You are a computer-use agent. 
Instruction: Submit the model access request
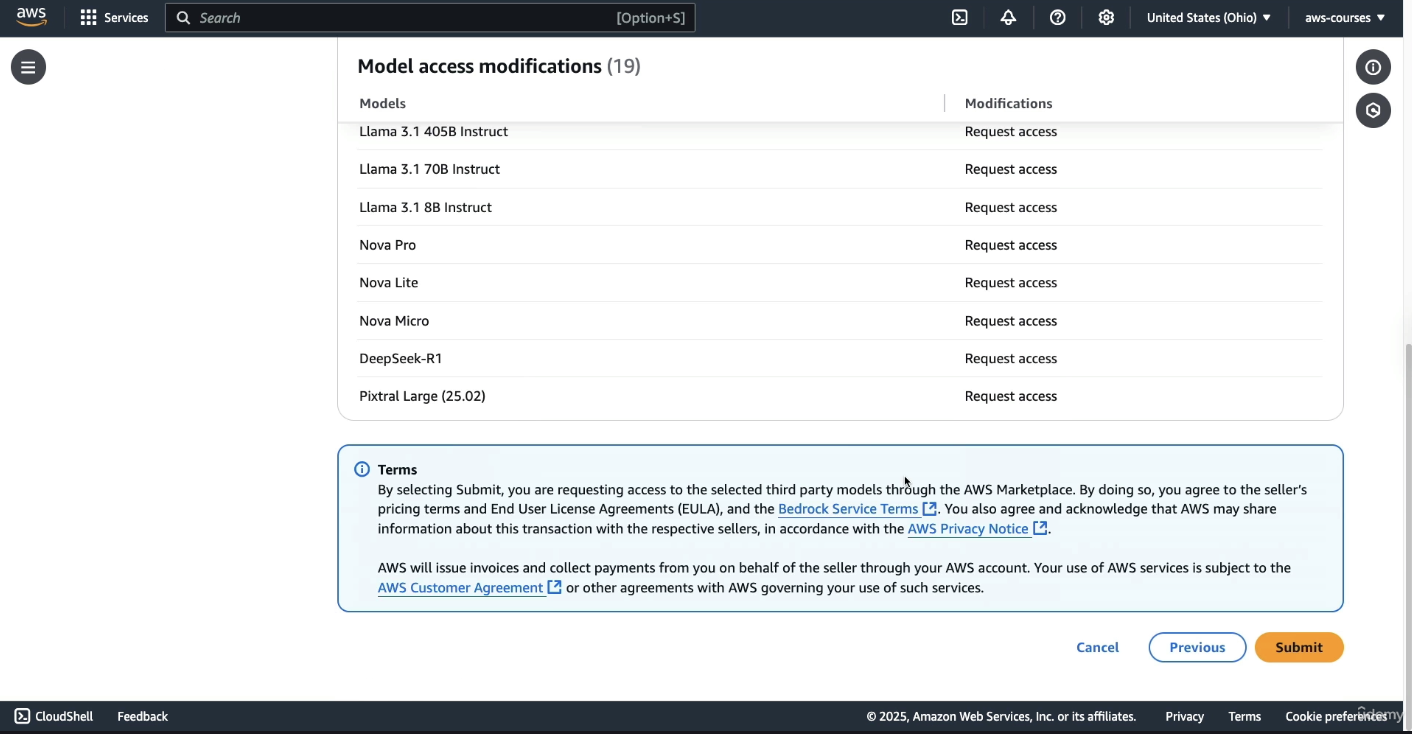[x=1299, y=647]
